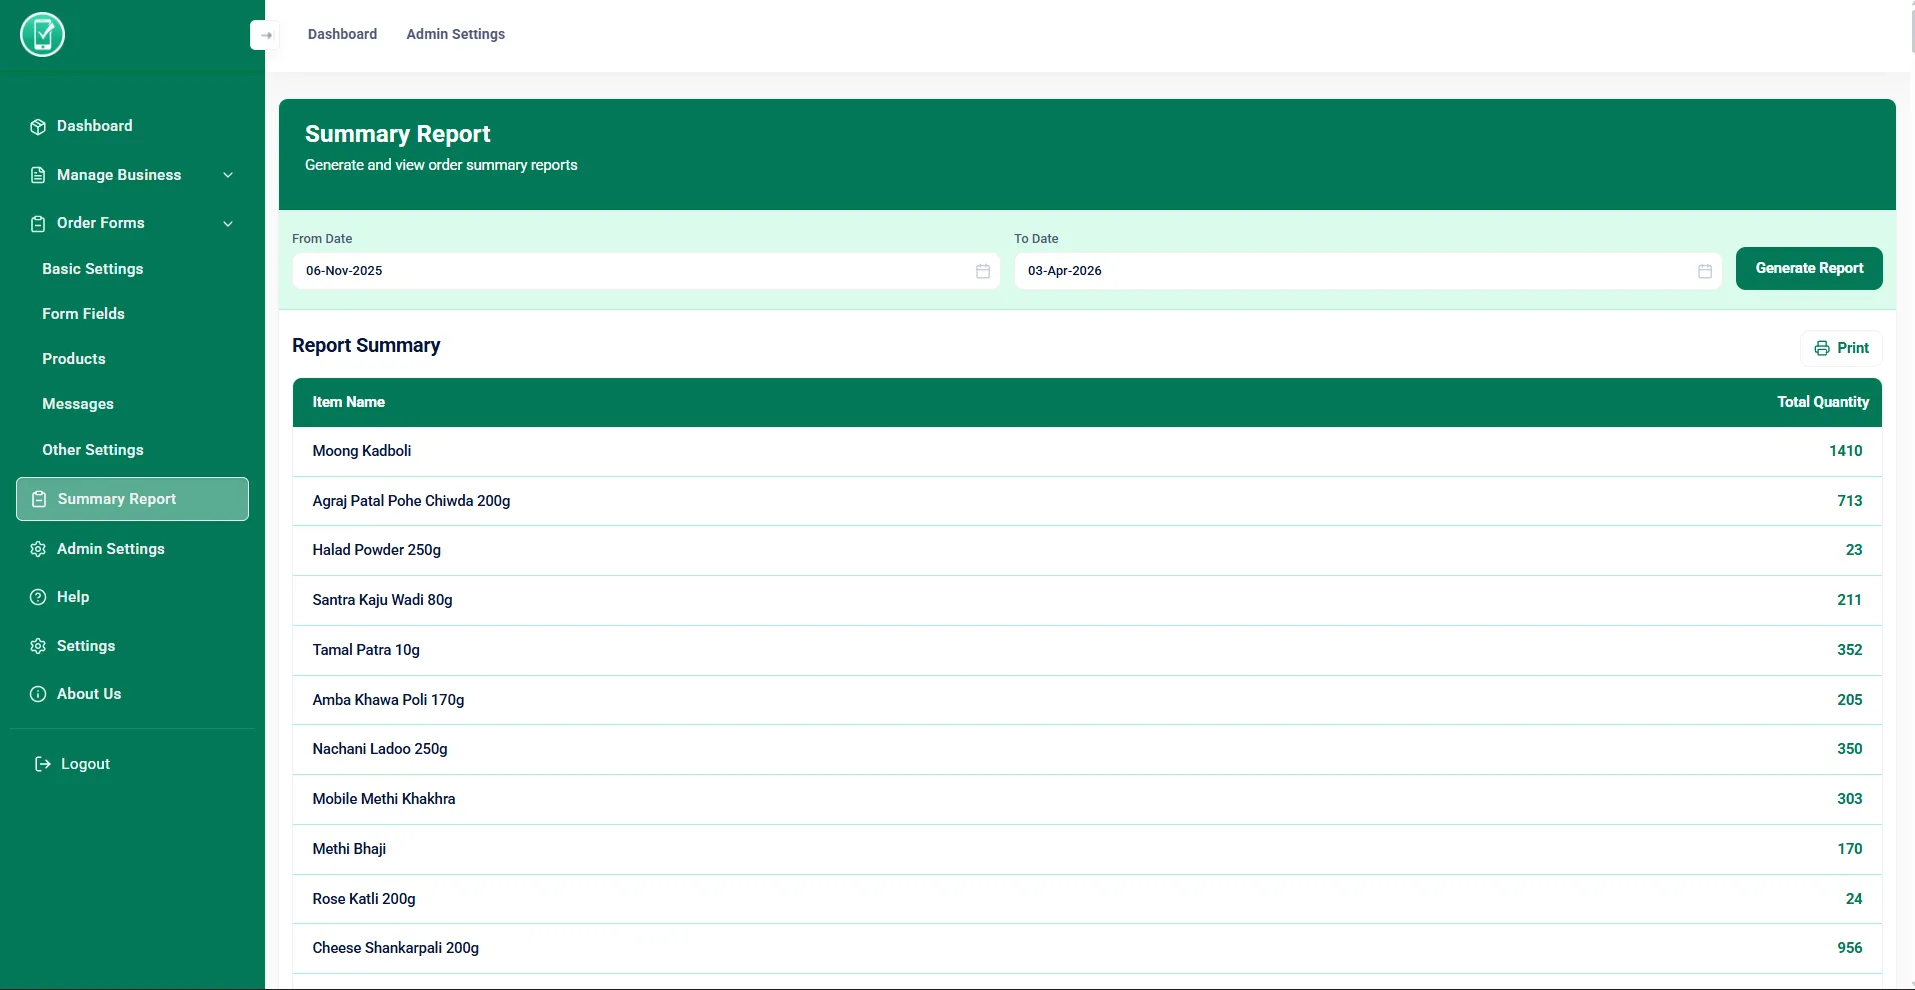This screenshot has width=1915, height=990.
Task: Expand the Manage Business chevron
Action: point(228,175)
